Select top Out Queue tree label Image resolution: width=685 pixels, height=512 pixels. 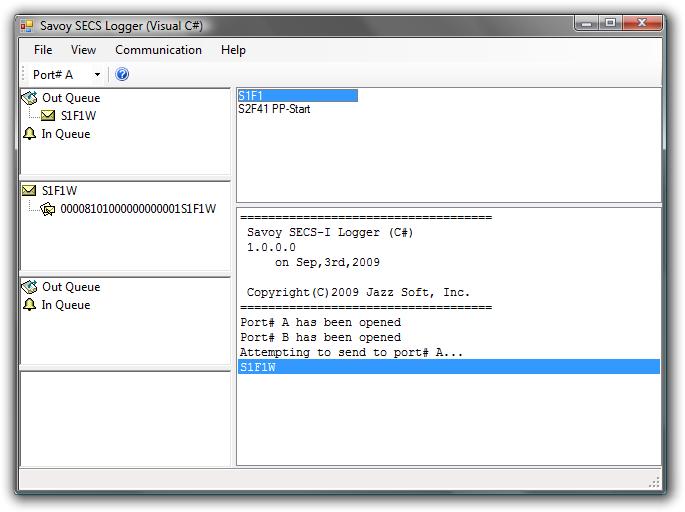tap(71, 98)
